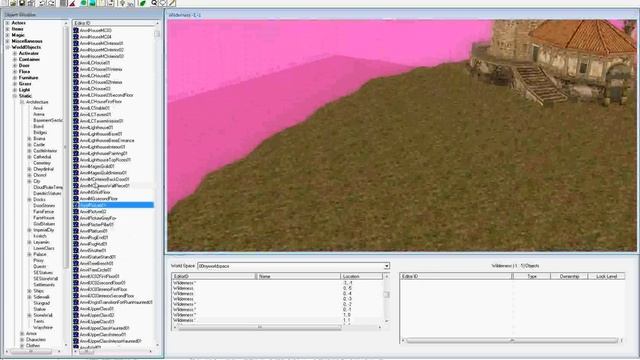This screenshot has height=360, width=640.
Task: Click the Location column header
Action: (x=361, y=276)
